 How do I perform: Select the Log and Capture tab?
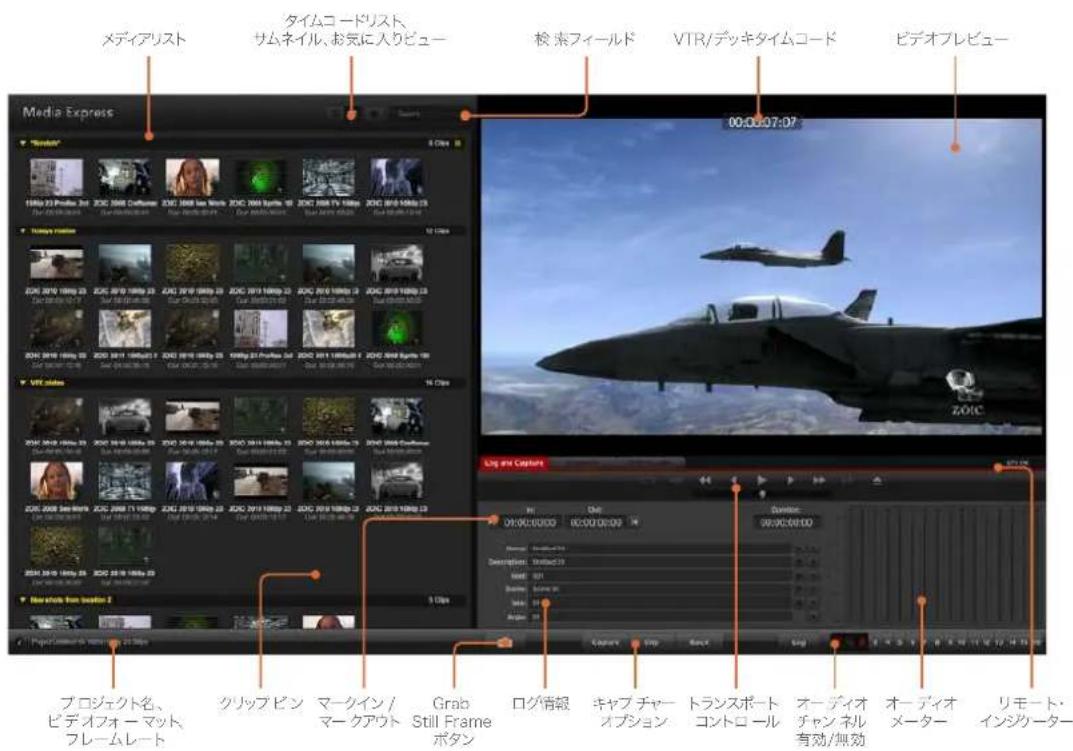coord(514,463)
